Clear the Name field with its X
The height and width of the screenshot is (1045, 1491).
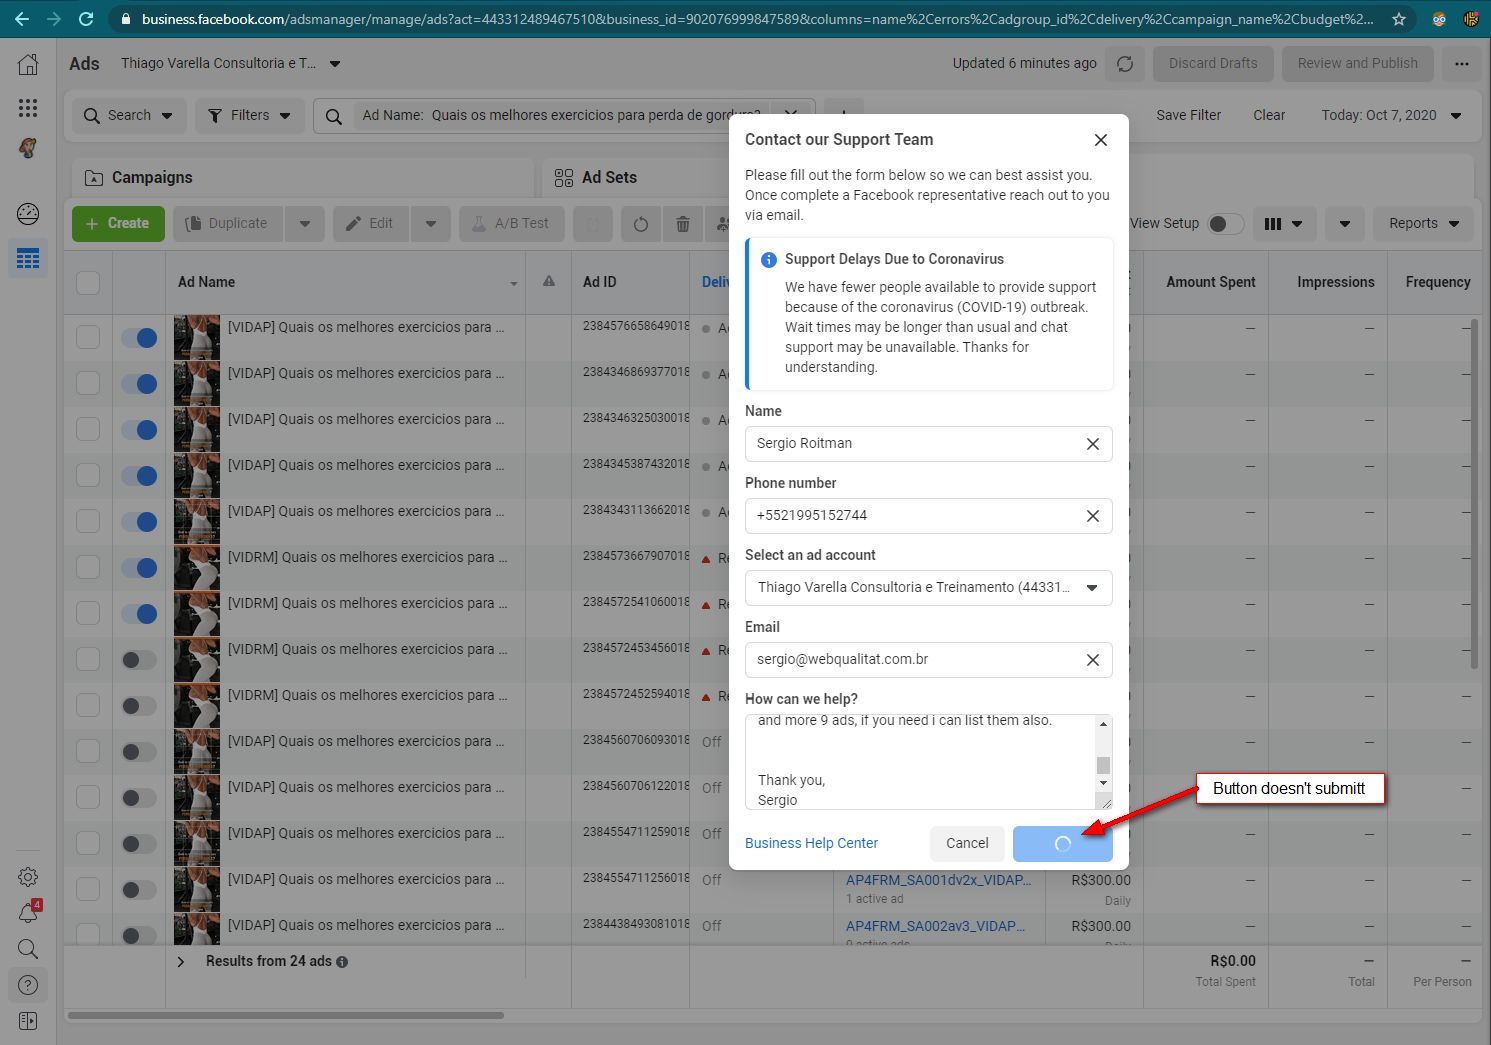pos(1093,444)
